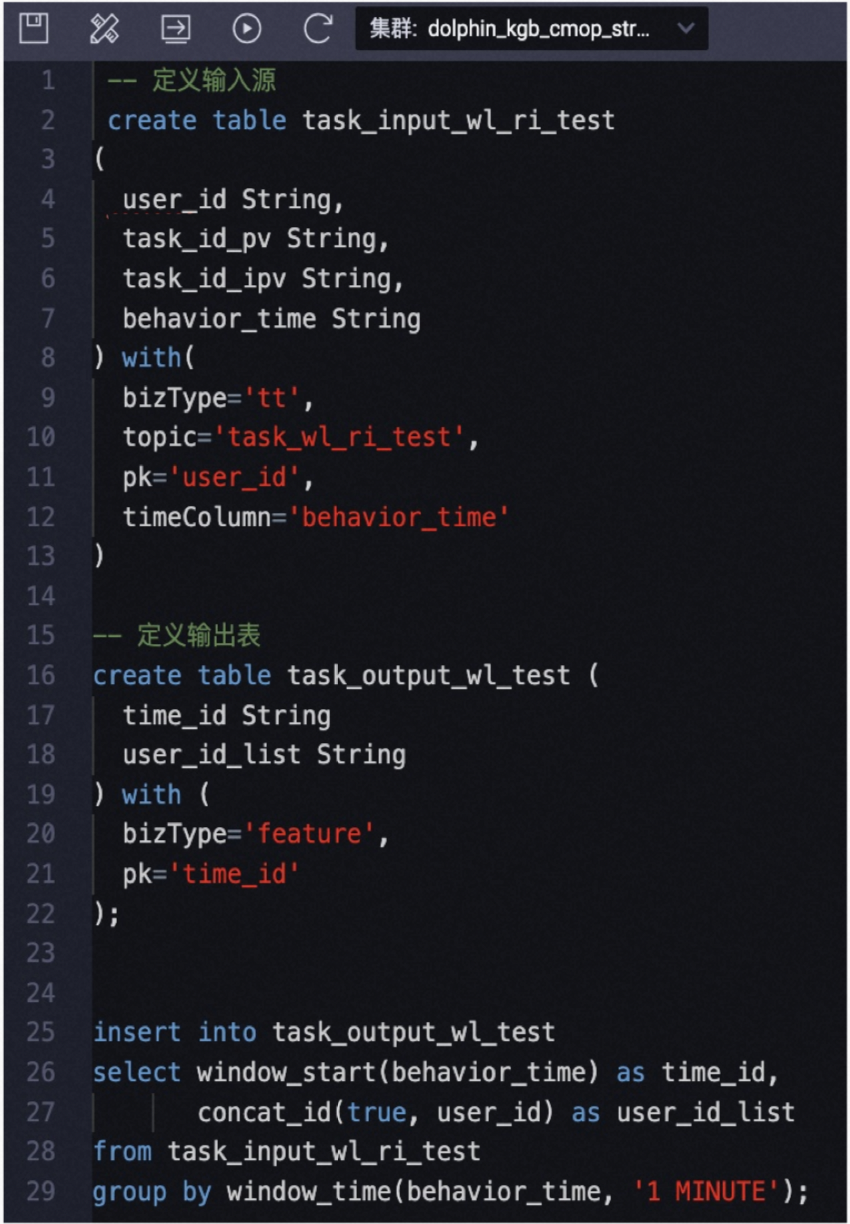Click the 'insert into' keyword line

click(175, 1032)
